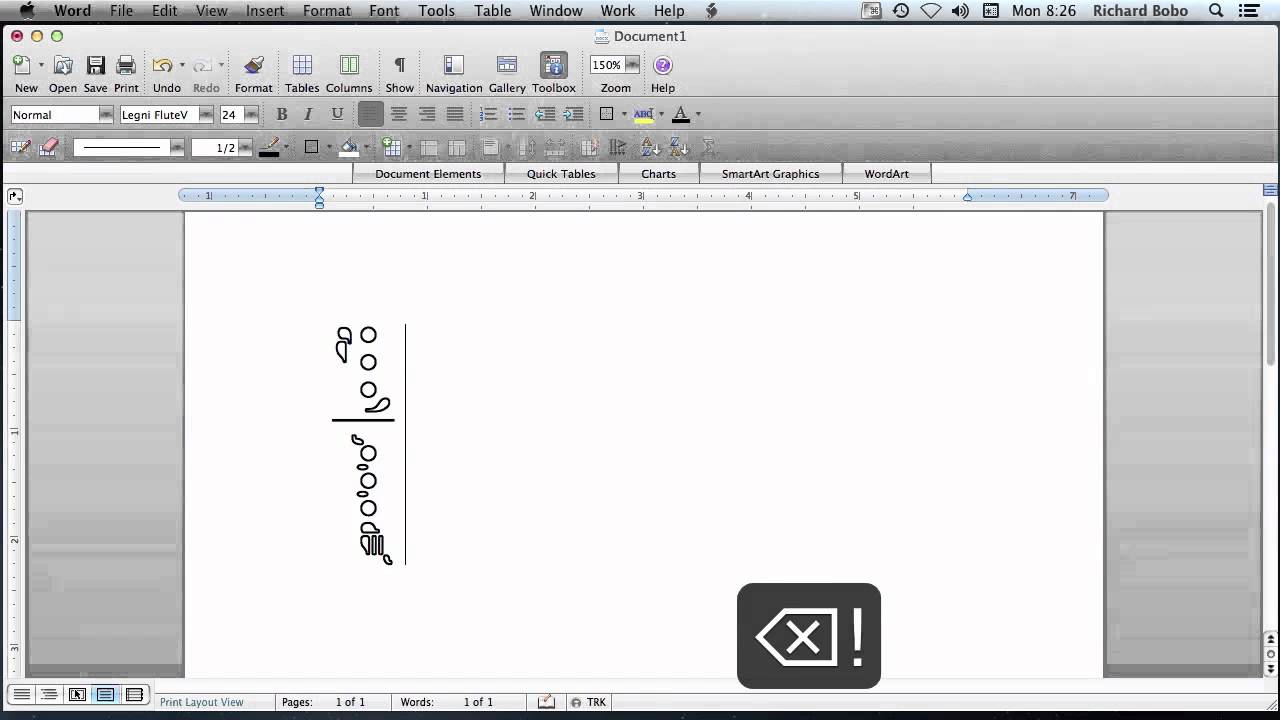Click the font color A swatch
Screen dimensions: 1280x720
click(x=681, y=114)
